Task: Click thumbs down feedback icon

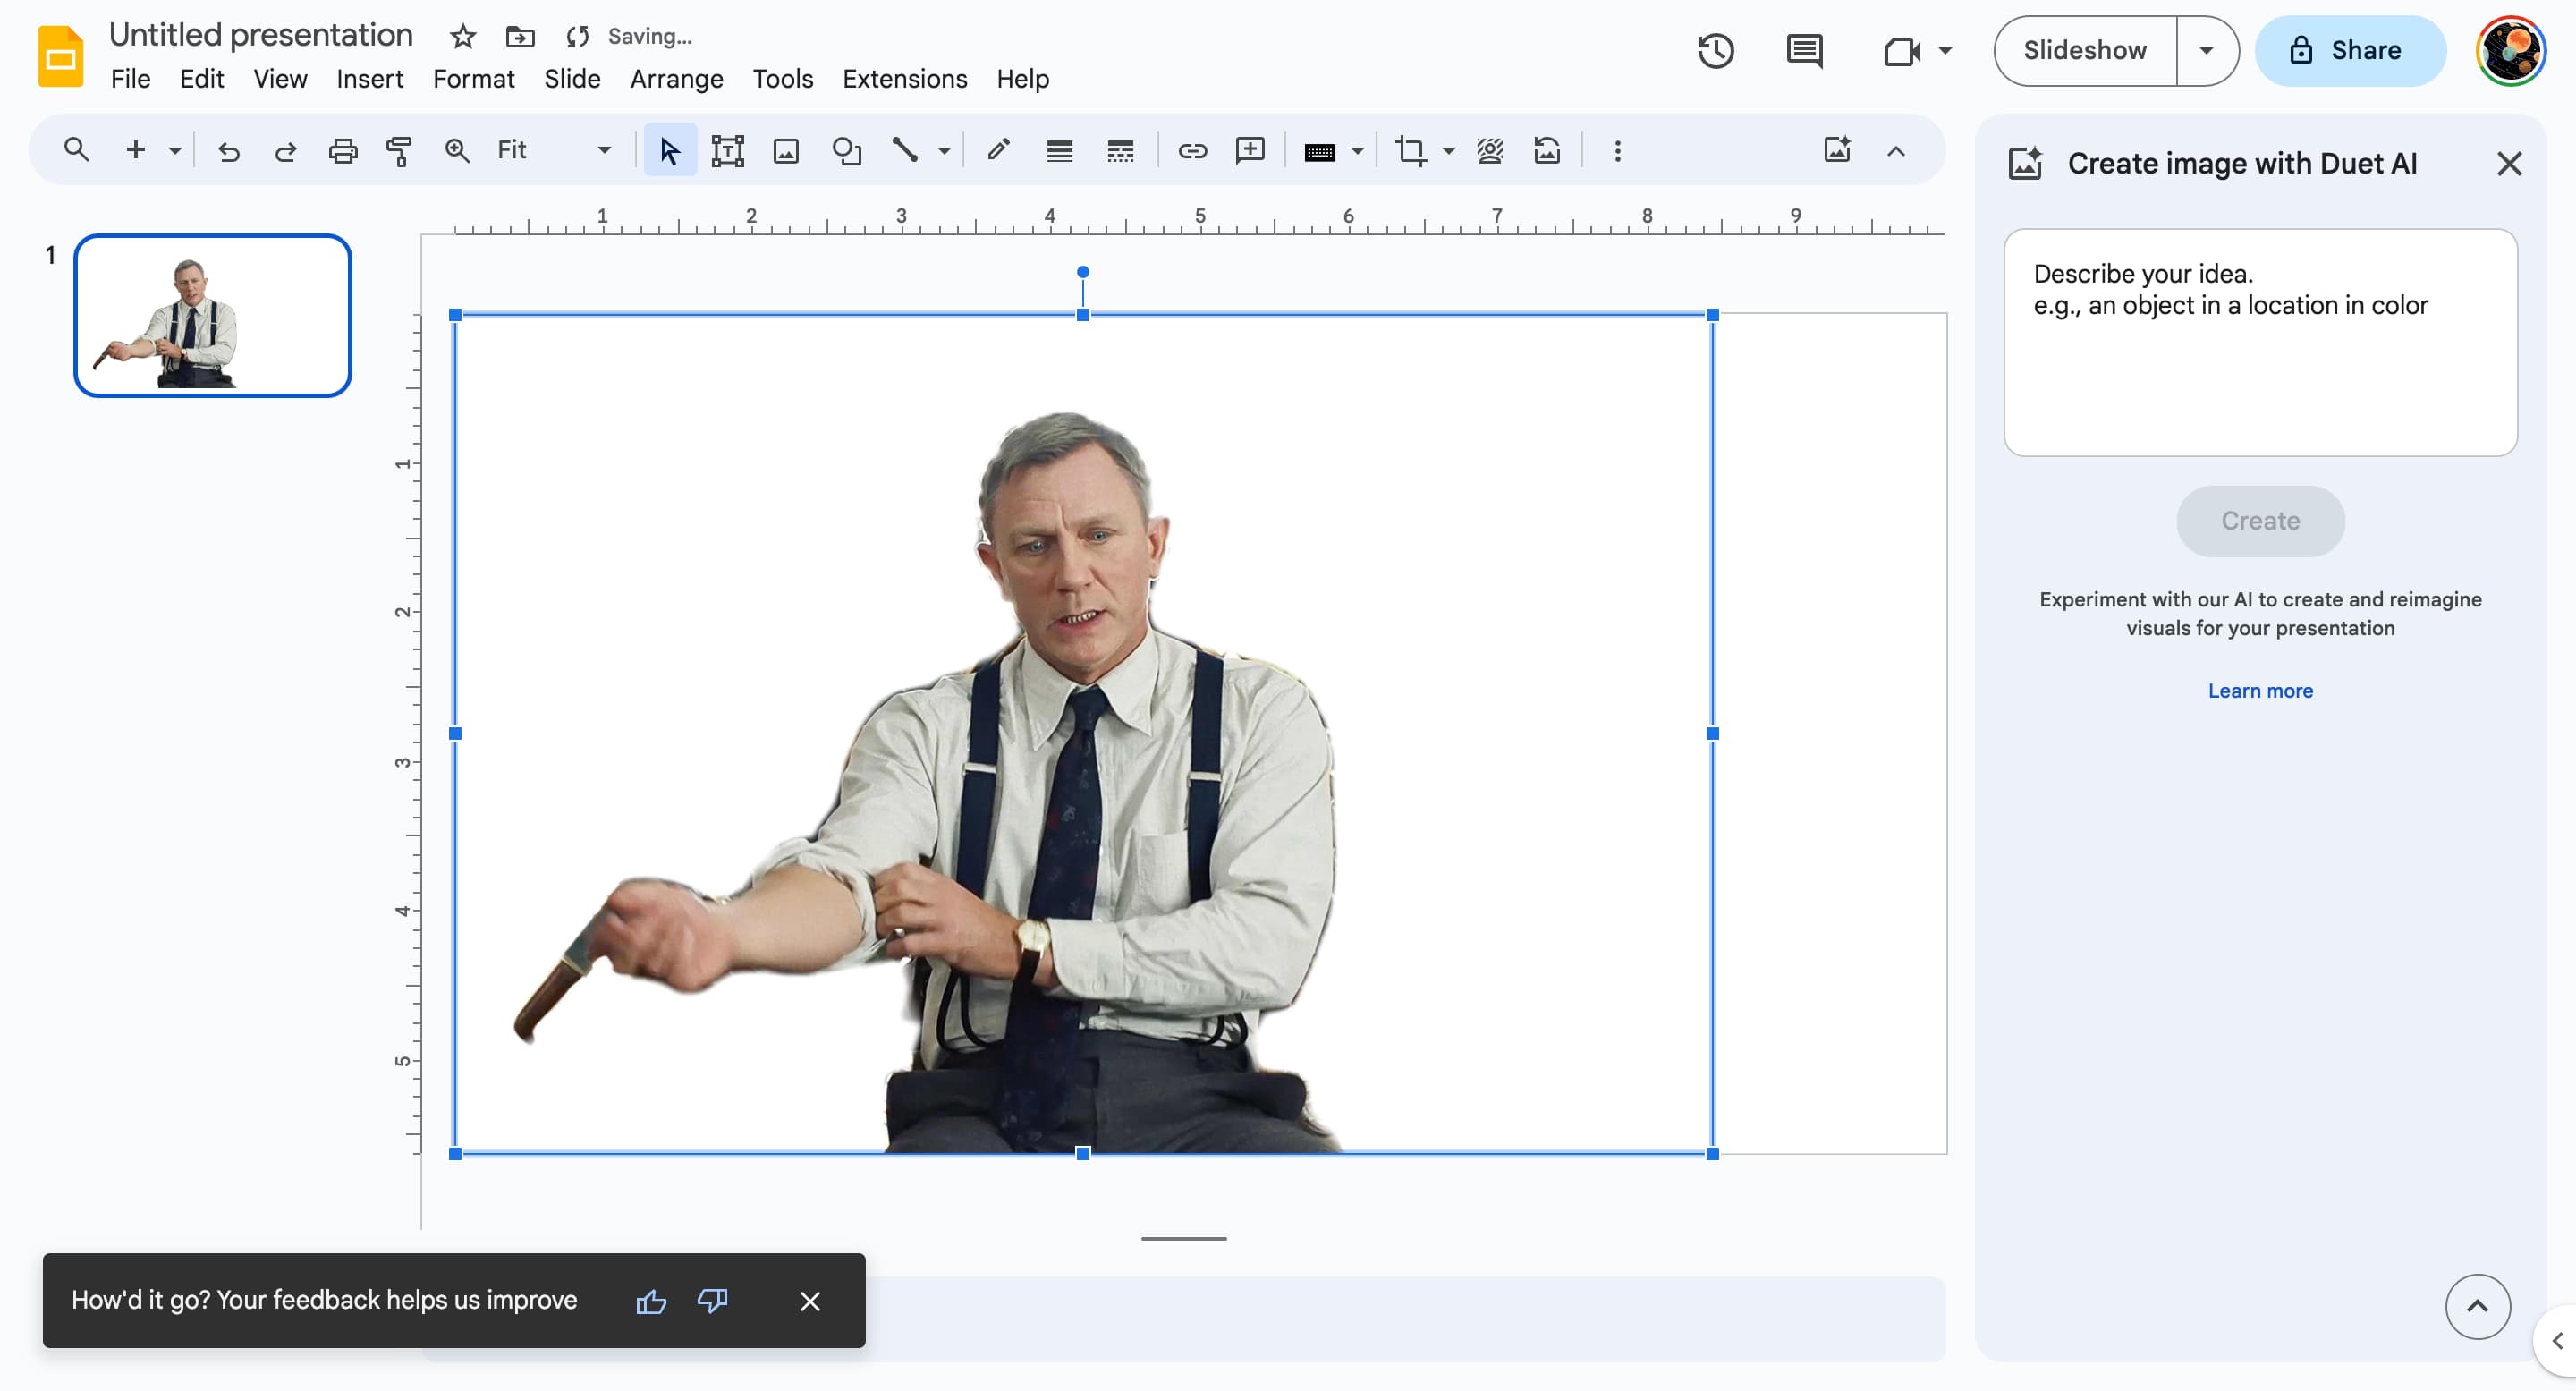Action: pos(713,1301)
